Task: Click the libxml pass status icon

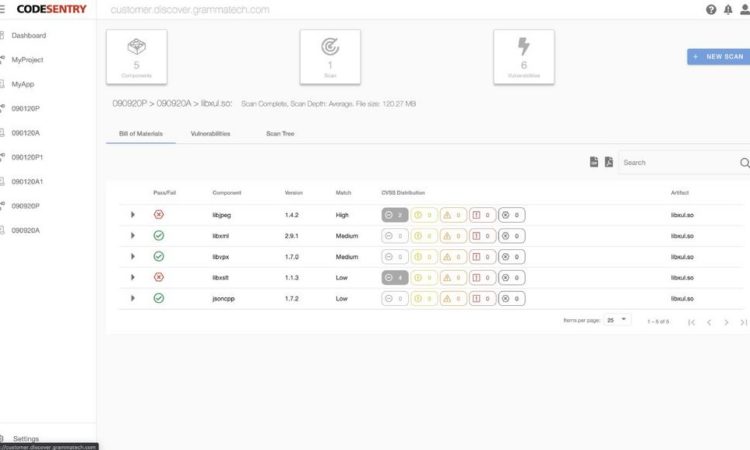Action: pos(159,235)
